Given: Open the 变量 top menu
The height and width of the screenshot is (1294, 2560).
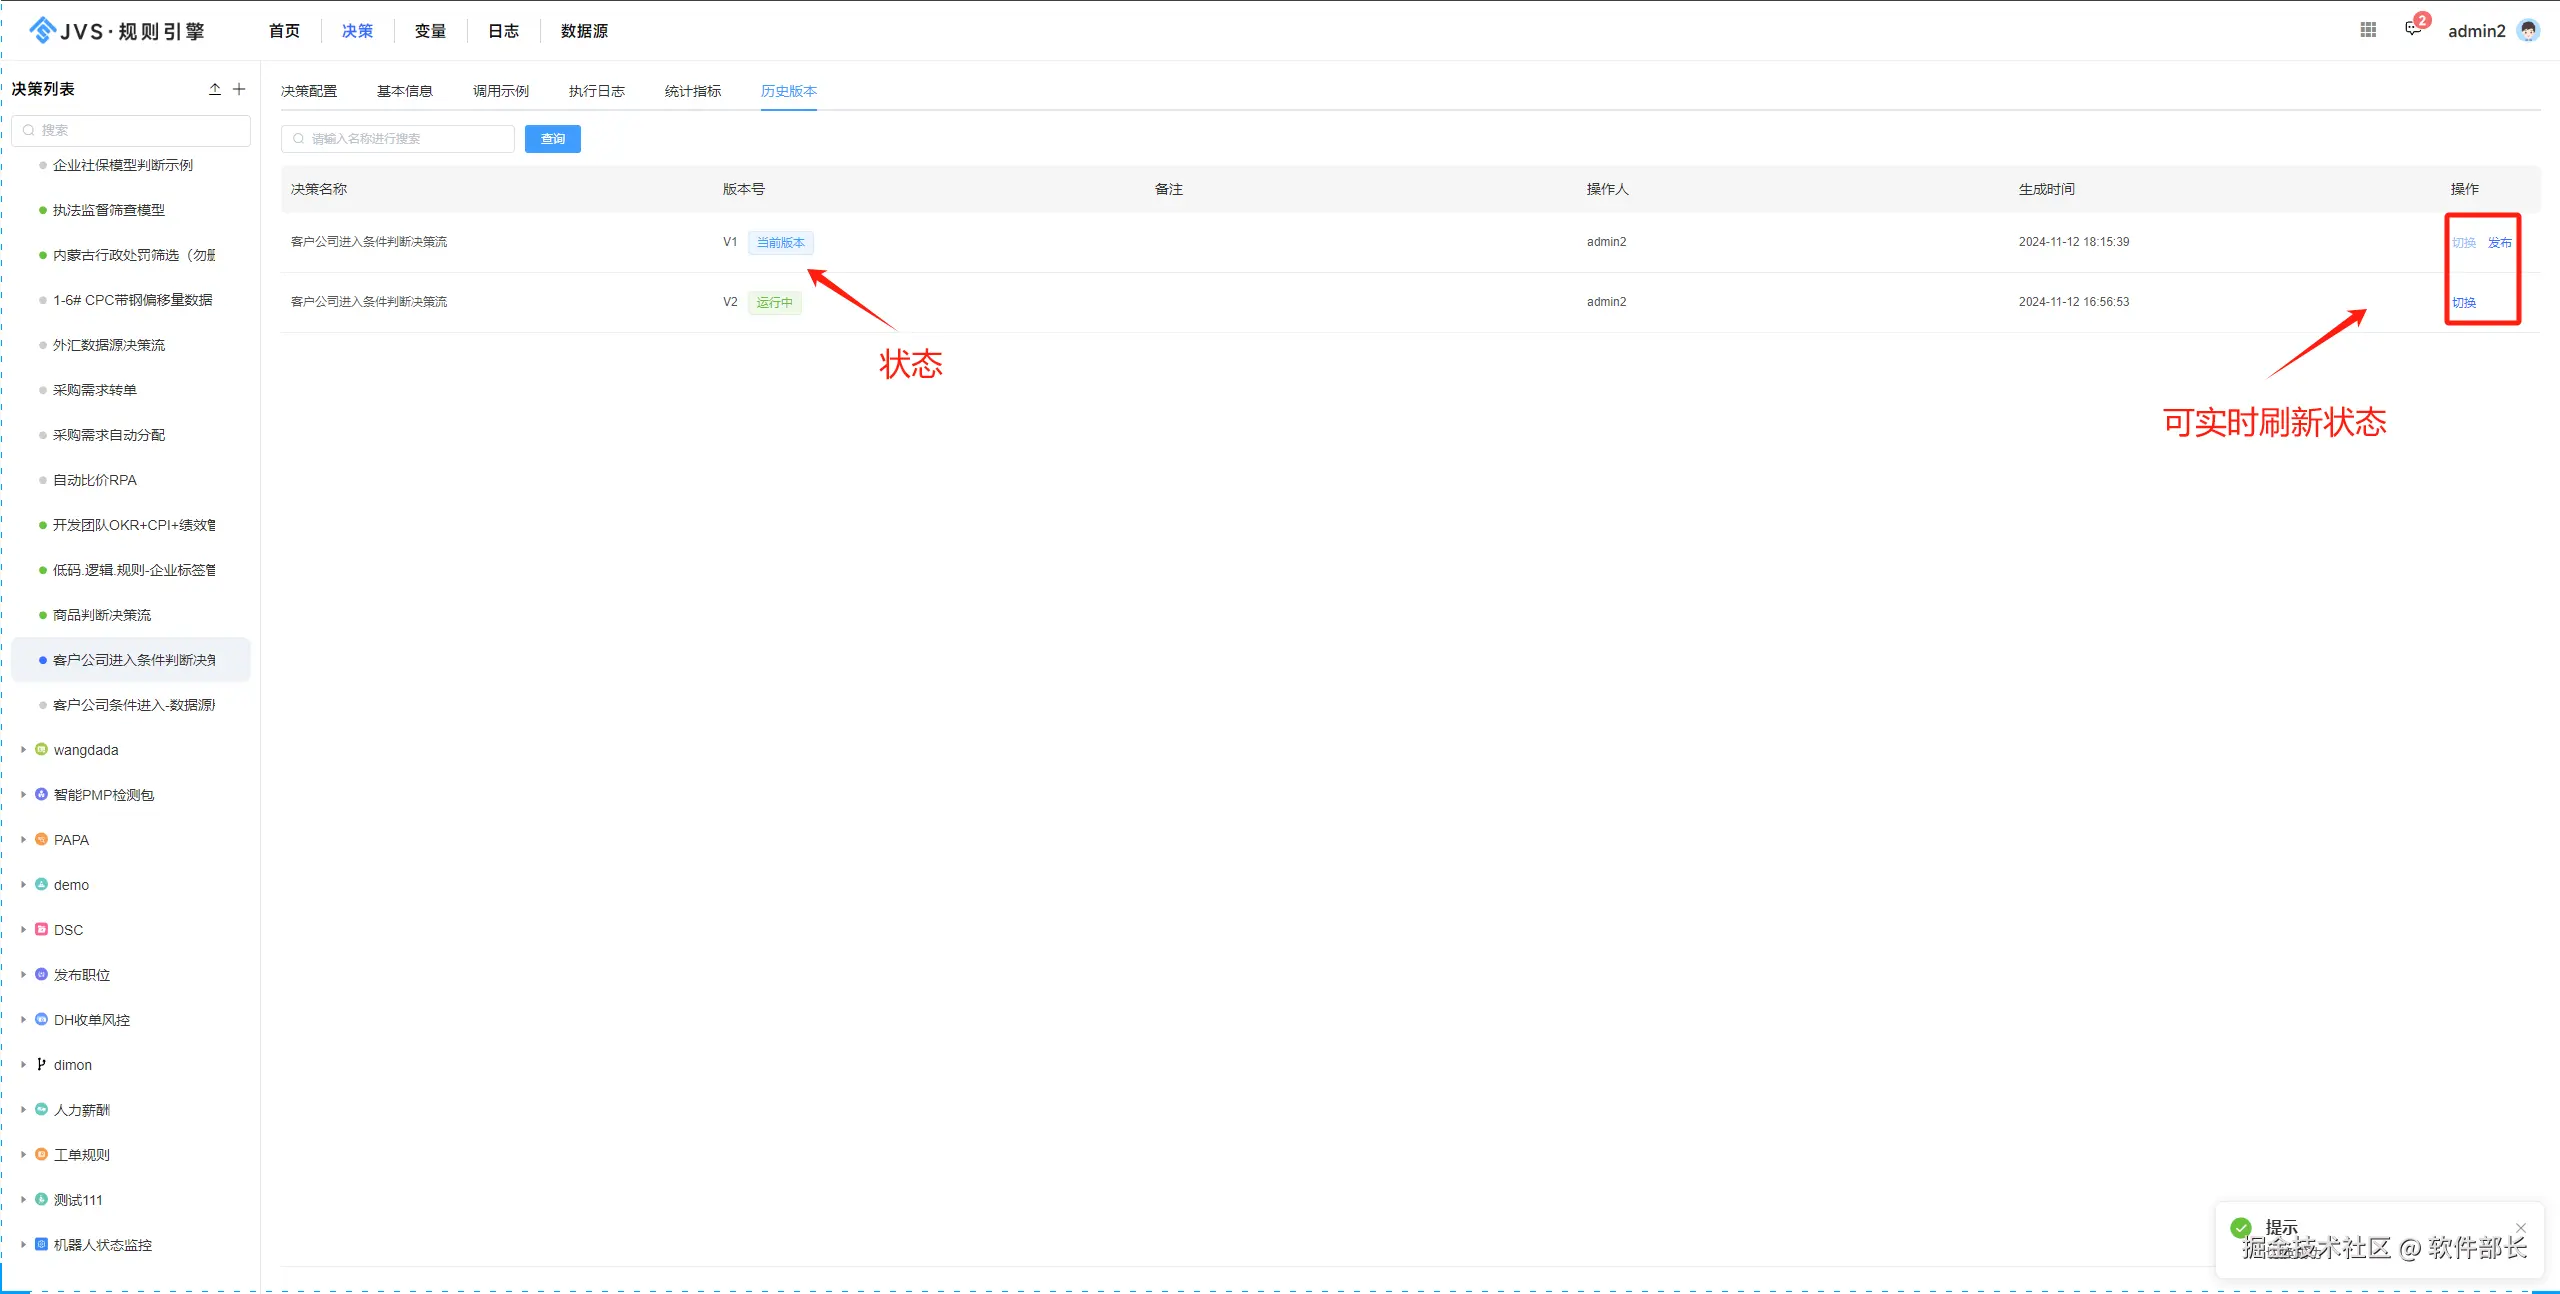Looking at the screenshot, I should [430, 31].
